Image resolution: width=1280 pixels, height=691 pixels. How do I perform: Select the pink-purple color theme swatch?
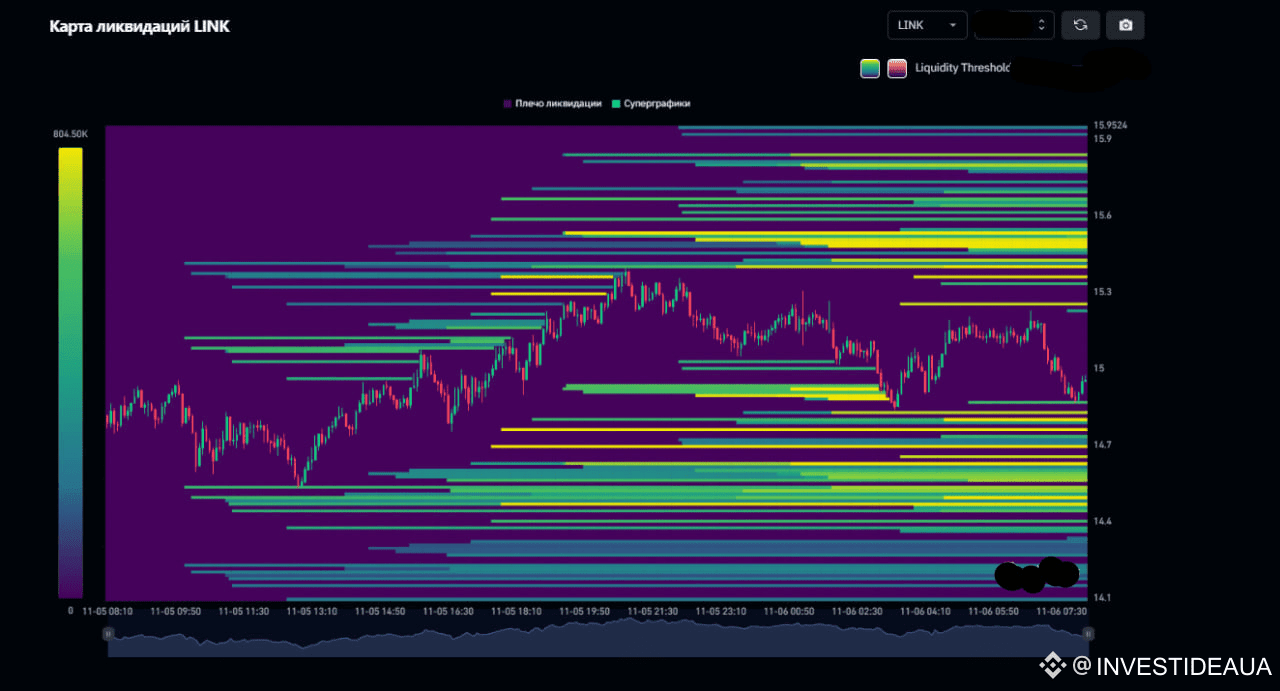[897, 68]
